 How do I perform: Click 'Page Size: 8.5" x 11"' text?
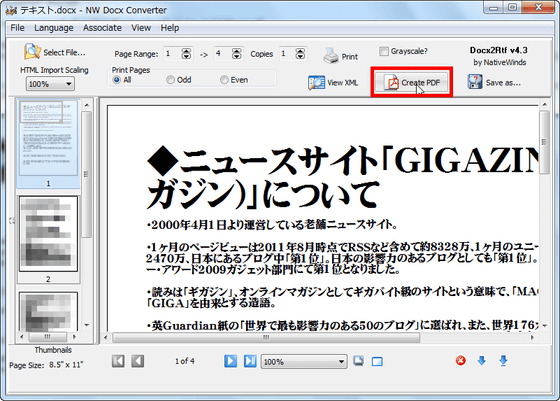click(46, 365)
